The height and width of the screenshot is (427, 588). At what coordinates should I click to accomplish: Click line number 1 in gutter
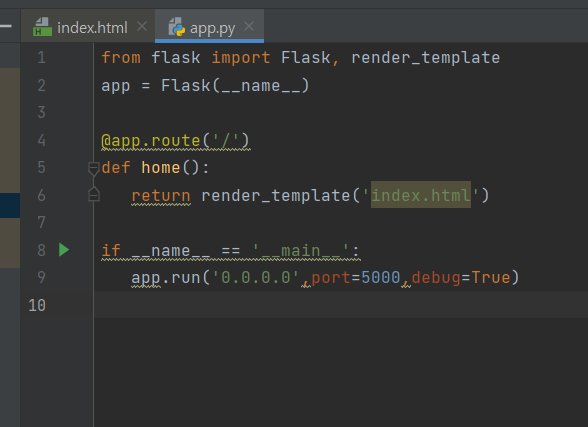tap(42, 57)
